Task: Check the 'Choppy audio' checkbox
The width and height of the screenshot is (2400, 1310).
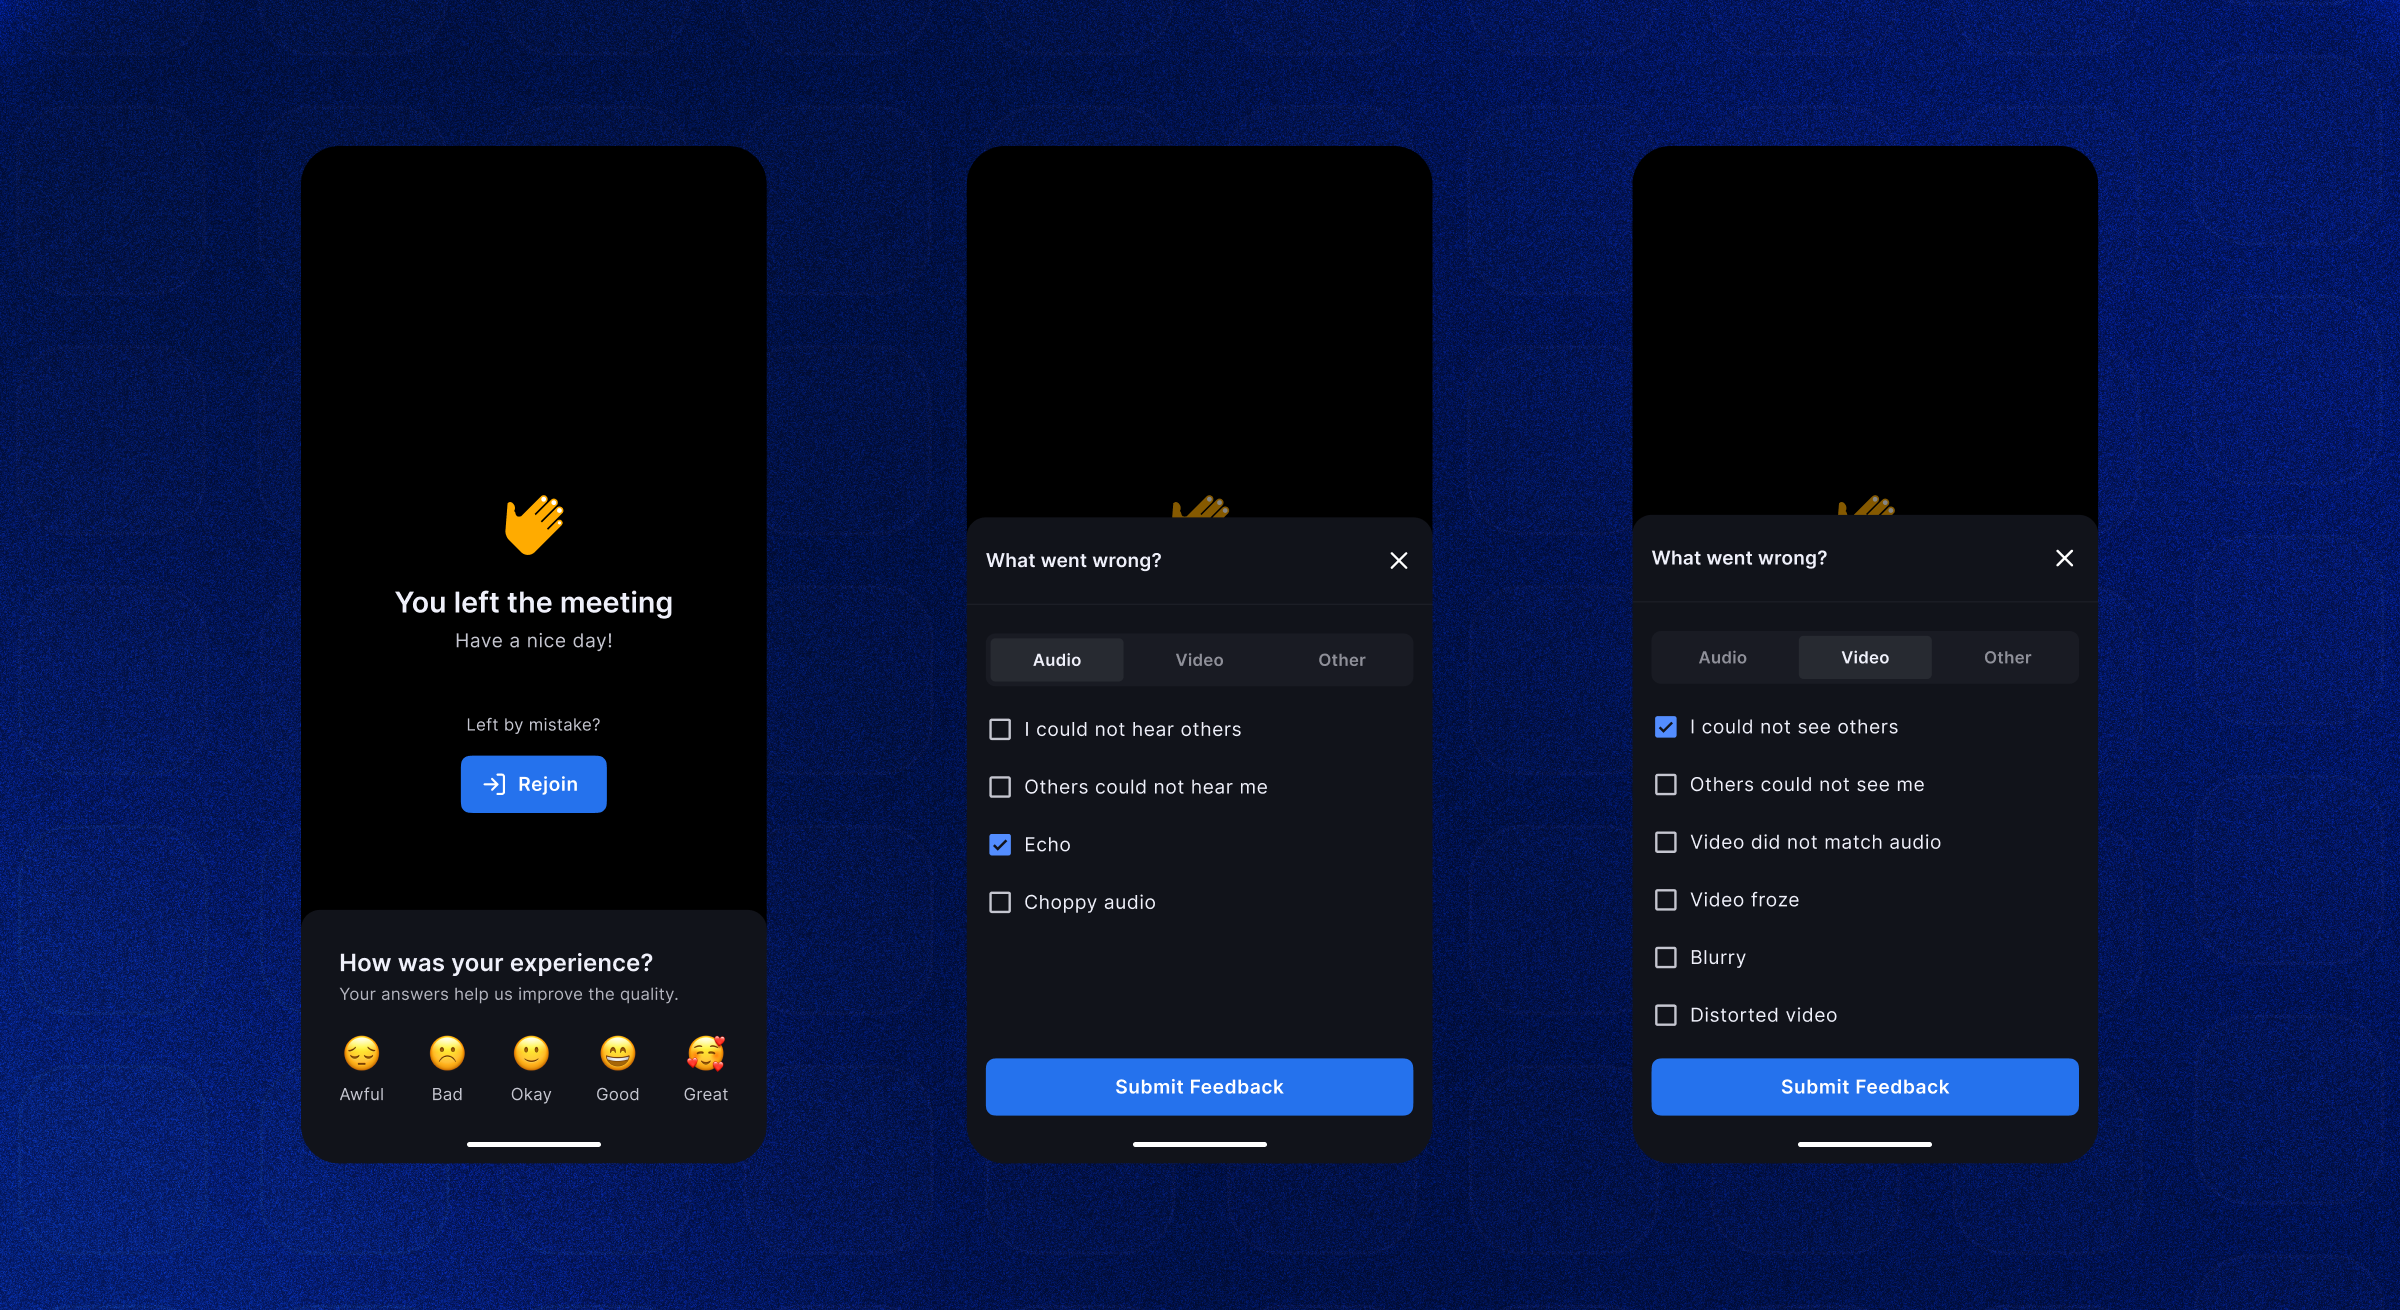Action: pyautogui.click(x=998, y=900)
